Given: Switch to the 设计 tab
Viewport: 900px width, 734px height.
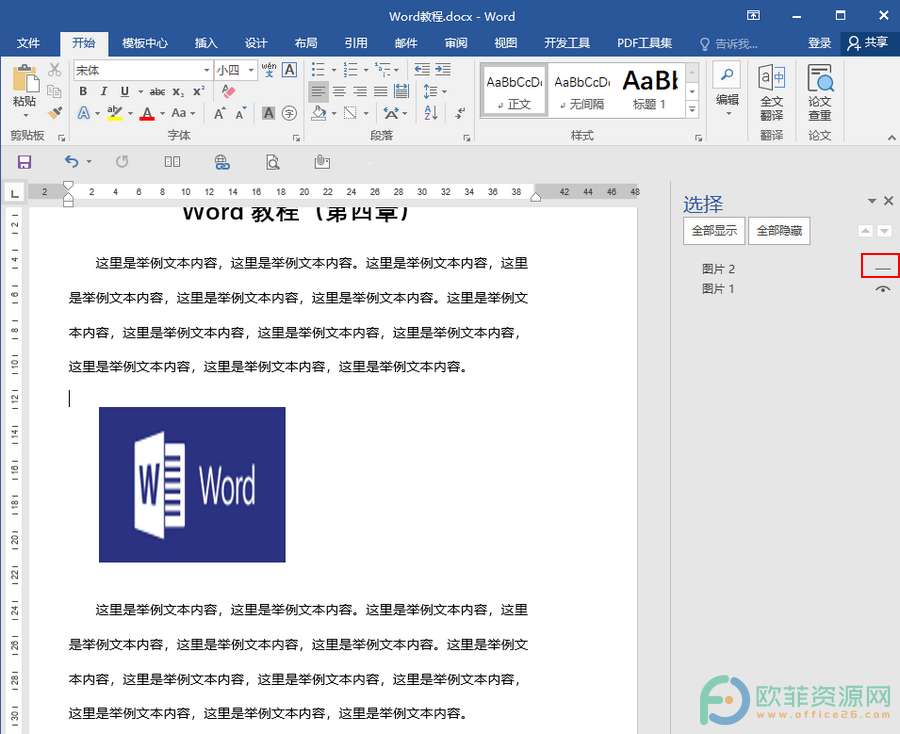Looking at the screenshot, I should [256, 43].
